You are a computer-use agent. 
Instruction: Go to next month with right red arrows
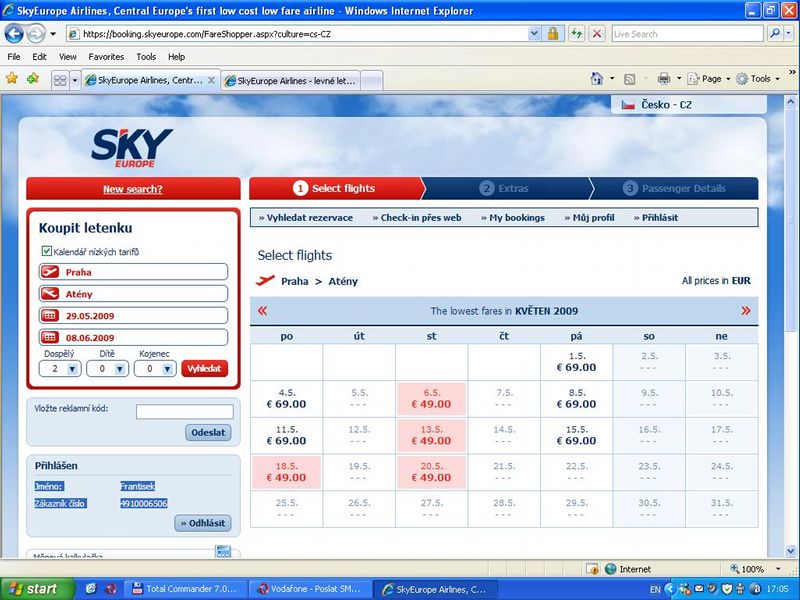click(x=746, y=310)
